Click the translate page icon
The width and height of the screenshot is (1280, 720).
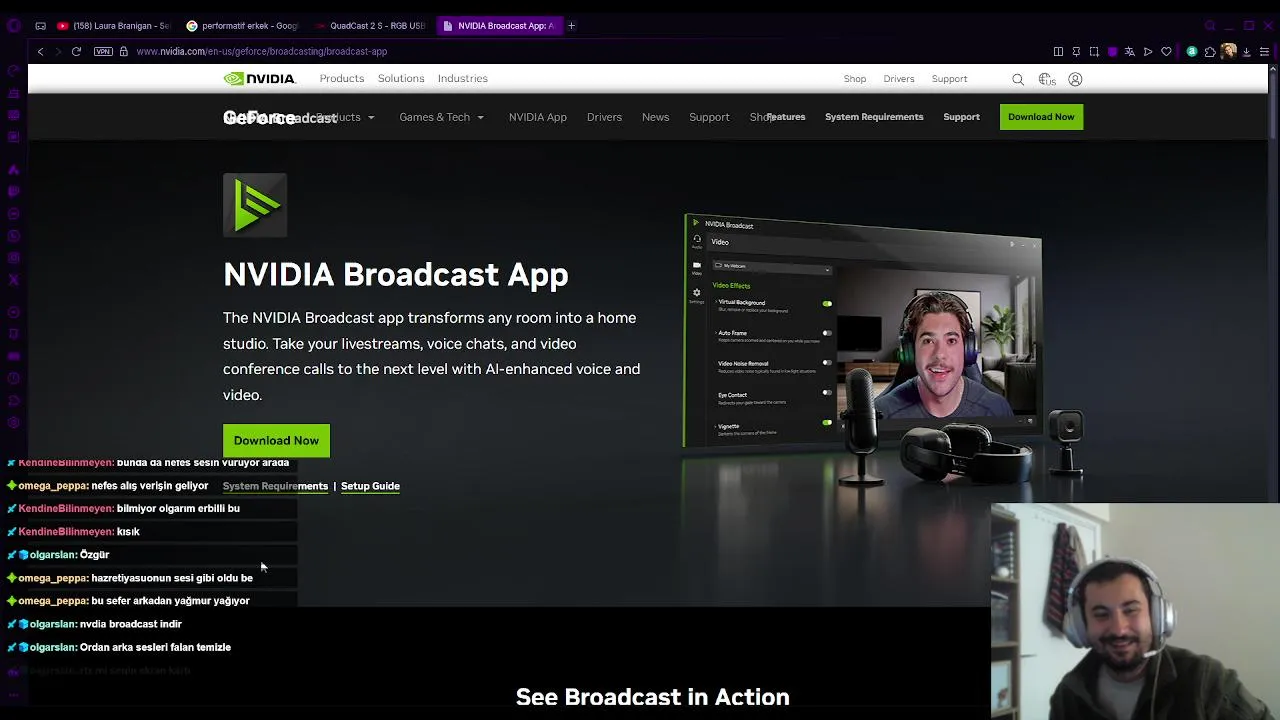[1130, 51]
